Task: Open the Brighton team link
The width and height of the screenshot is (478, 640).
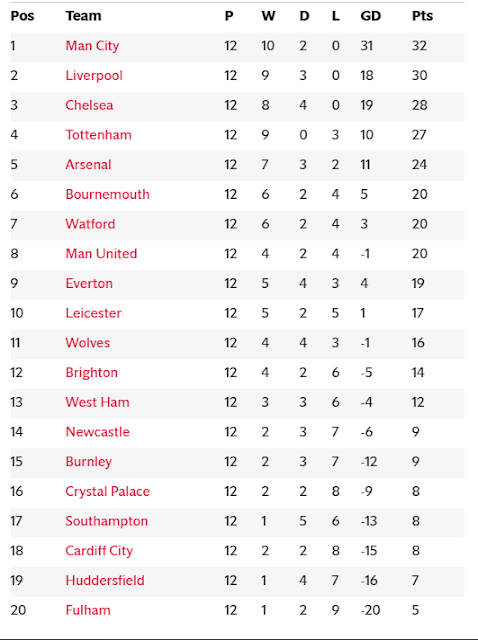Action: click(91, 373)
